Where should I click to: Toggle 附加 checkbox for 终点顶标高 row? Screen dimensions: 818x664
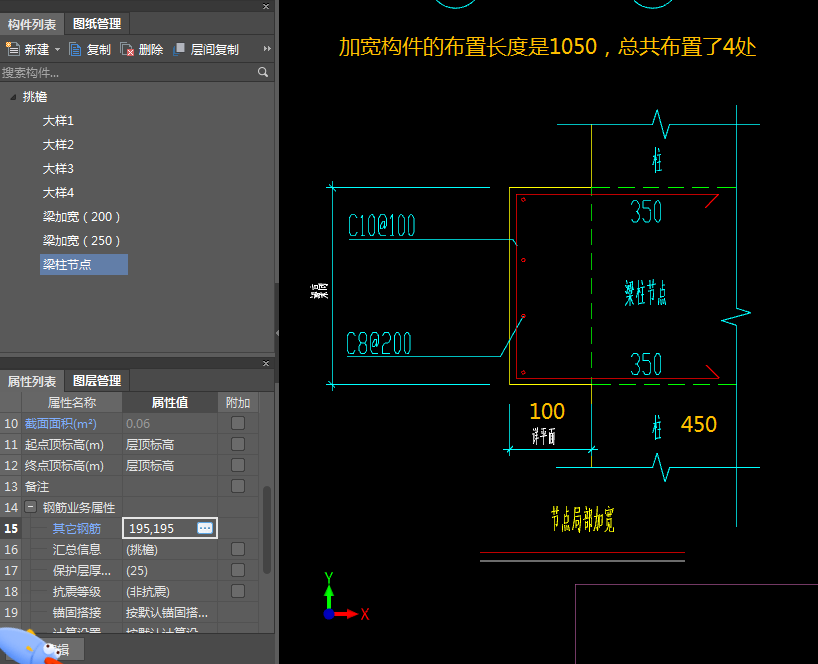pyautogui.click(x=238, y=465)
